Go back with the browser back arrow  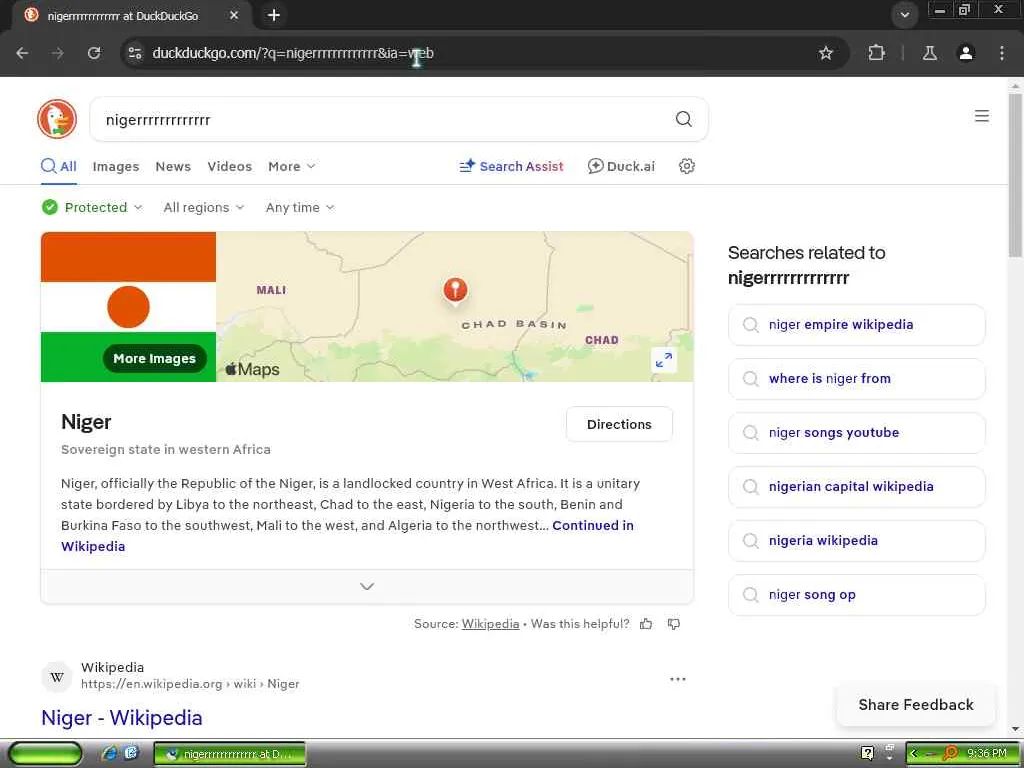(x=22, y=53)
